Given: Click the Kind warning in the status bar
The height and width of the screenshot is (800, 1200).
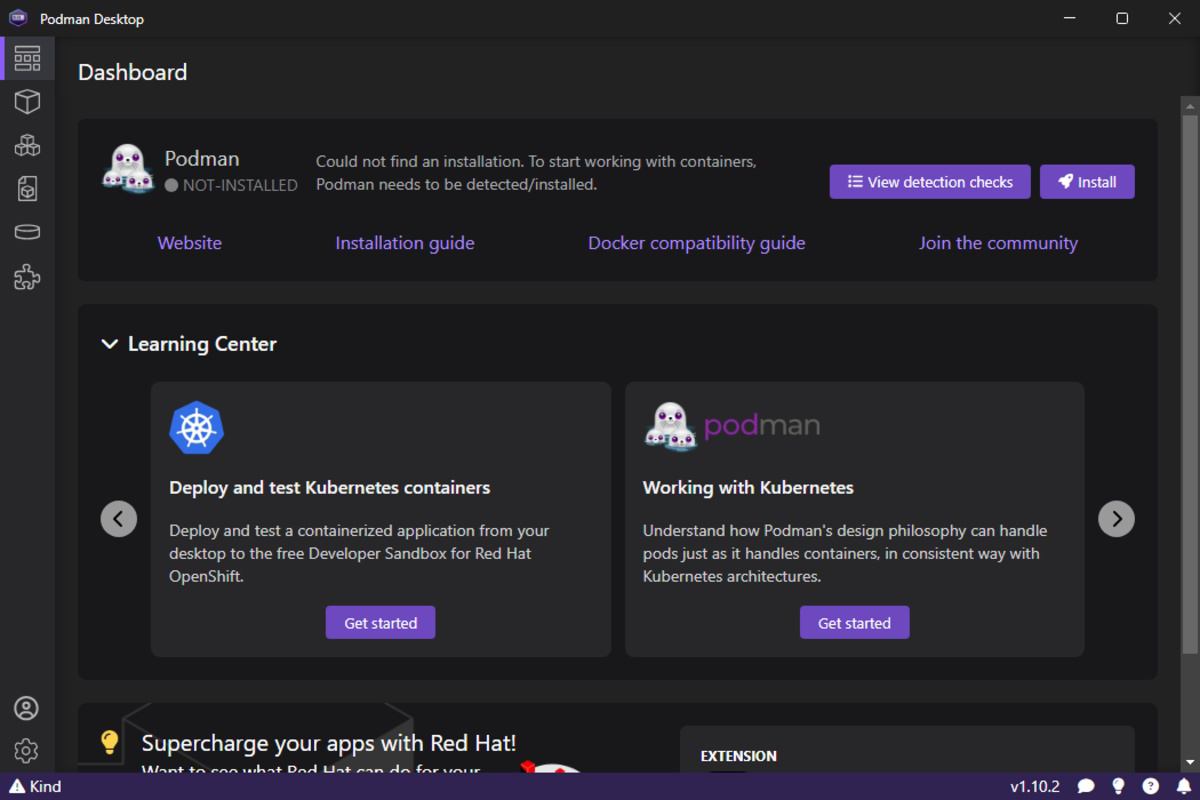Looking at the screenshot, I should (x=32, y=786).
